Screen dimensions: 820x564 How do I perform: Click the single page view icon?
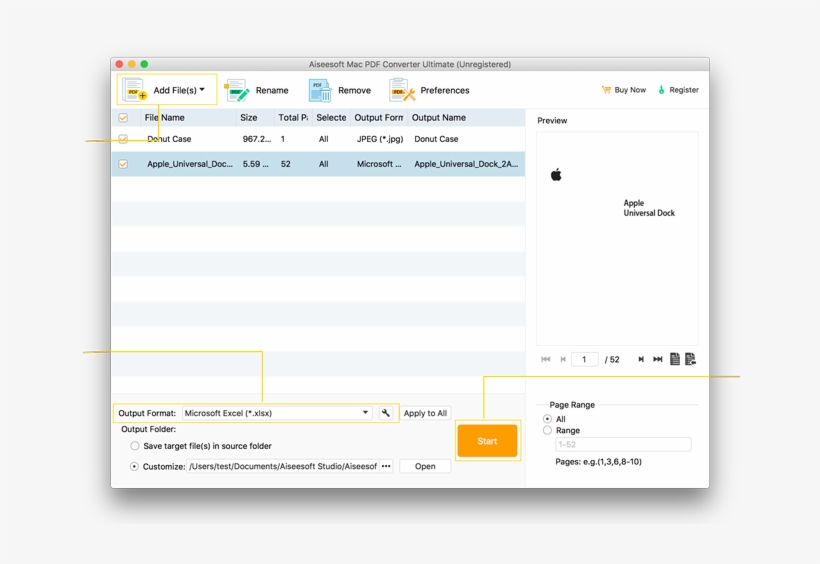point(675,359)
